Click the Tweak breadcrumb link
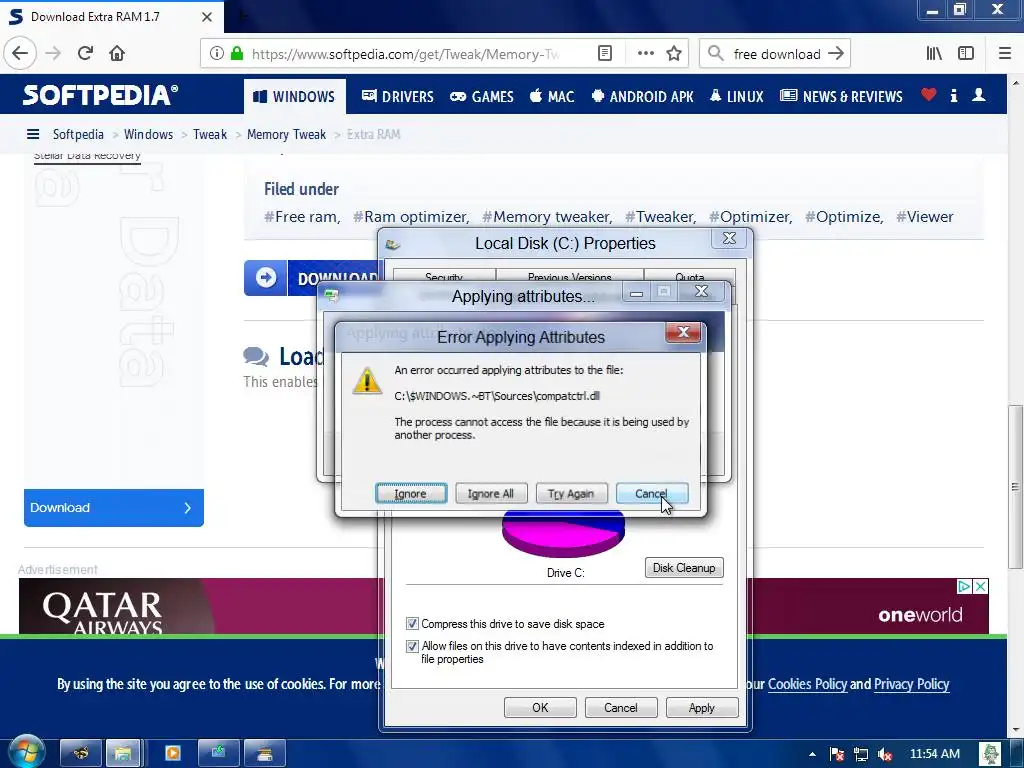Screen dimensions: 1024x768 [210, 135]
